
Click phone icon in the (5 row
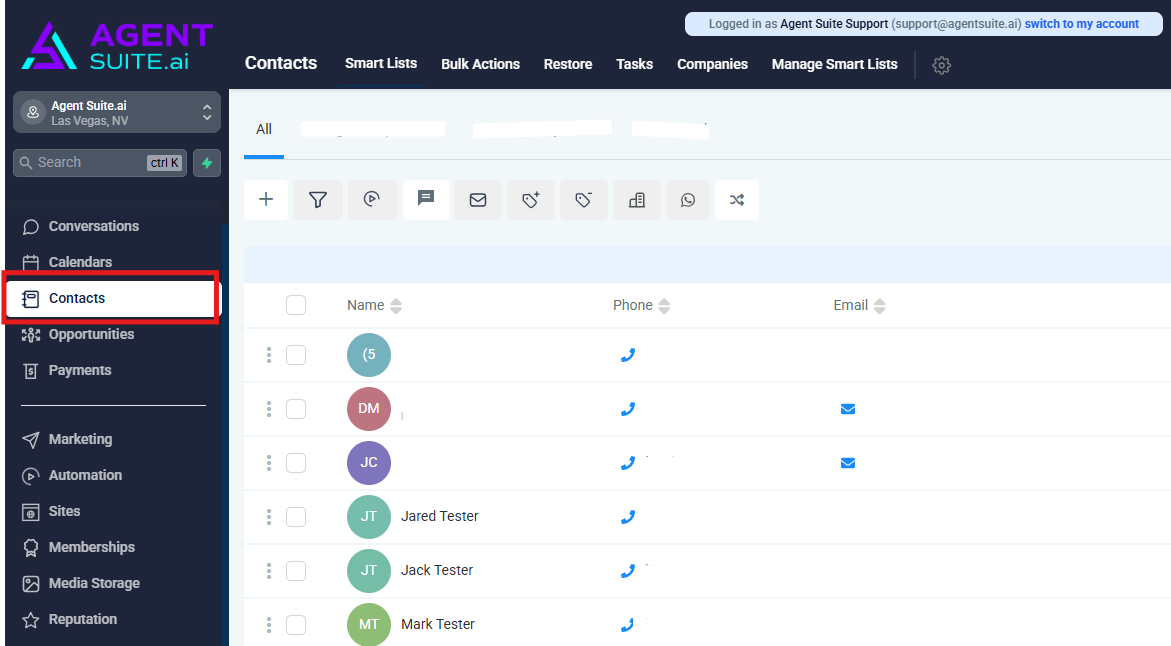(x=628, y=355)
